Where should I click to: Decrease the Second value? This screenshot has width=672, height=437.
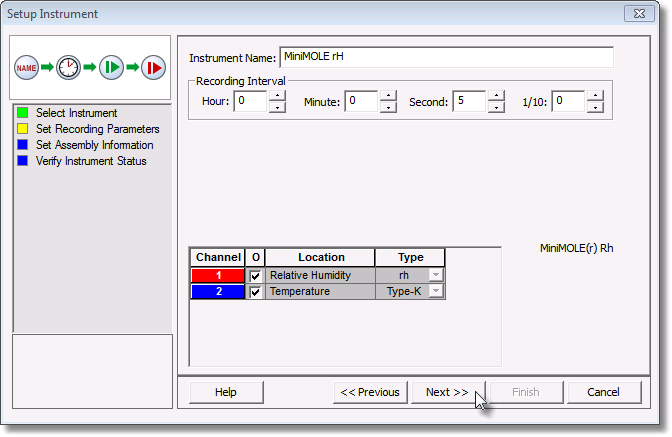(x=496, y=107)
